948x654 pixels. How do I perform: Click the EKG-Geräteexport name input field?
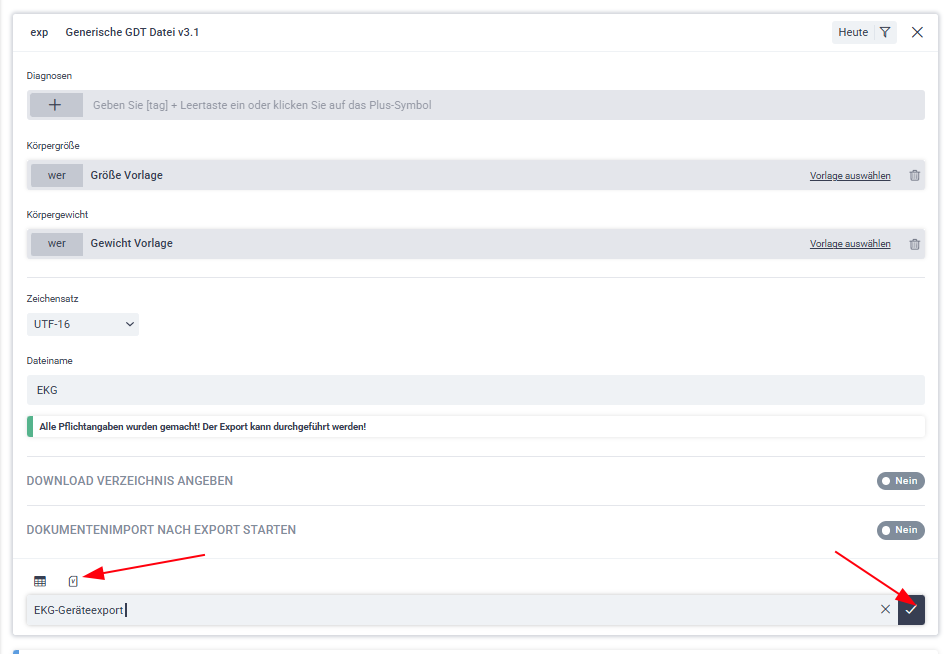point(450,610)
